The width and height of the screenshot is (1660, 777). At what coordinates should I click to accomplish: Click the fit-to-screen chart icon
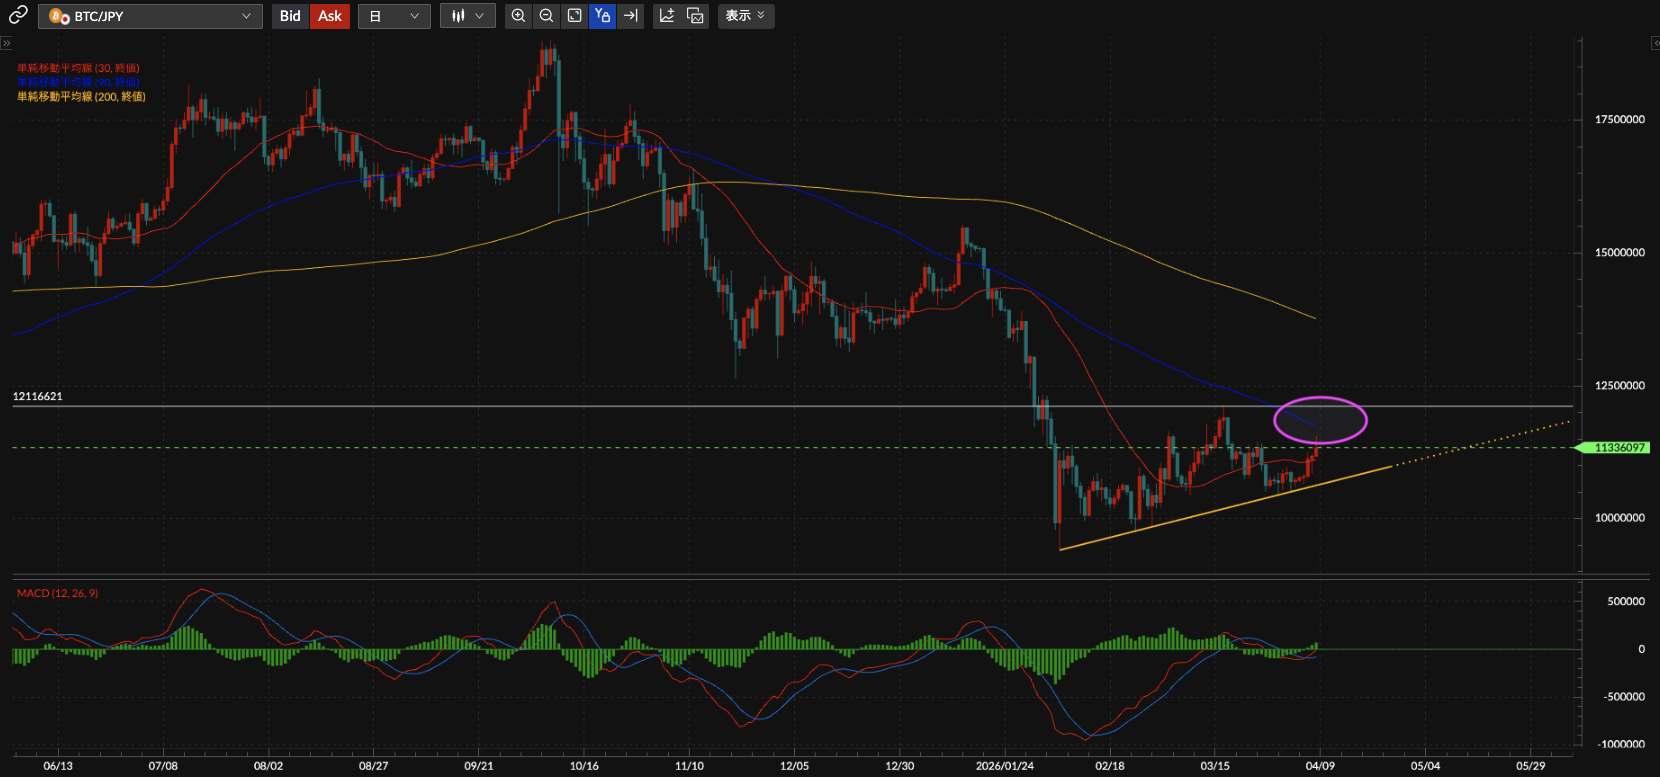(574, 16)
